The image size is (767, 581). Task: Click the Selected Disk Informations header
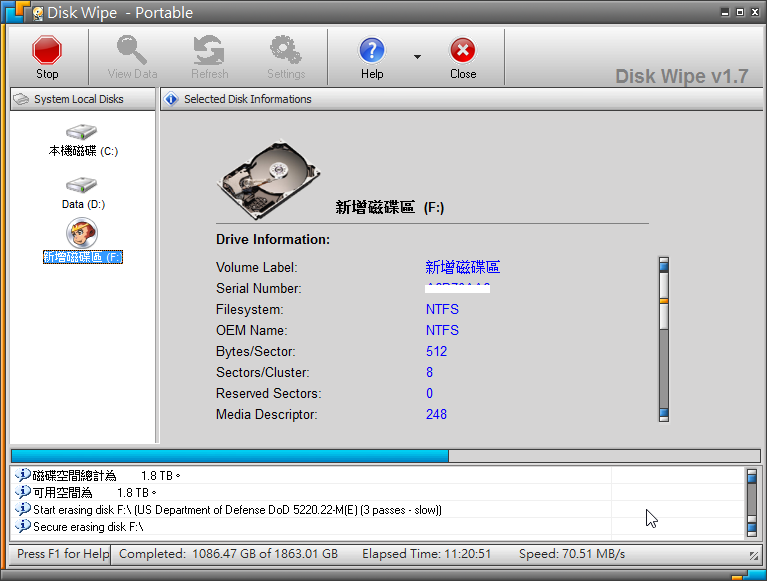247,99
